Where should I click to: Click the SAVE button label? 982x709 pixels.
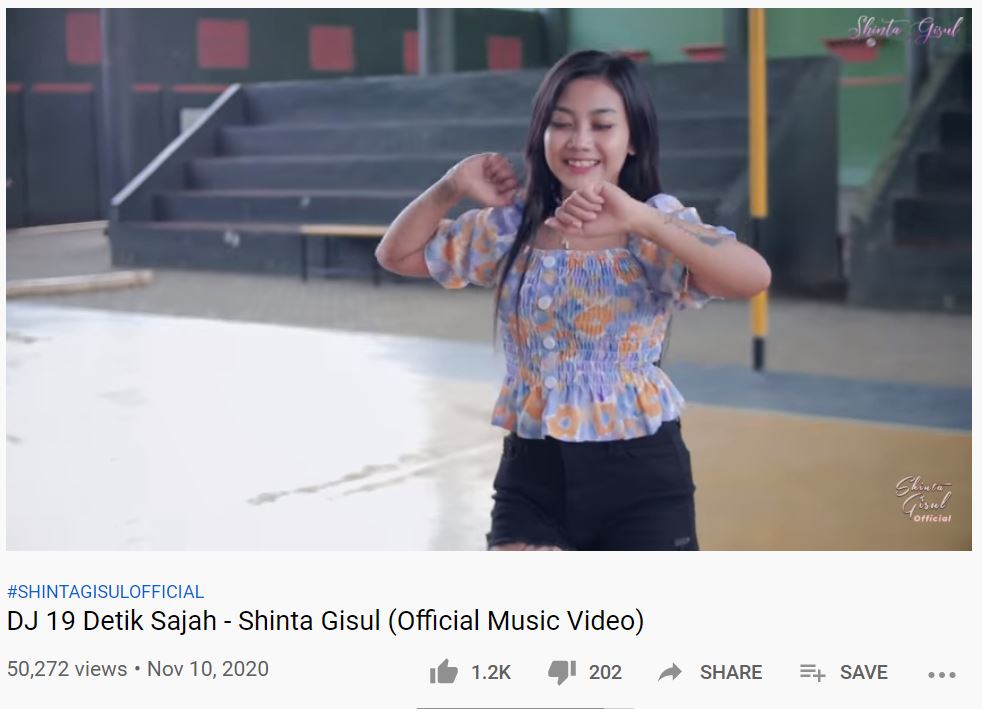[864, 673]
